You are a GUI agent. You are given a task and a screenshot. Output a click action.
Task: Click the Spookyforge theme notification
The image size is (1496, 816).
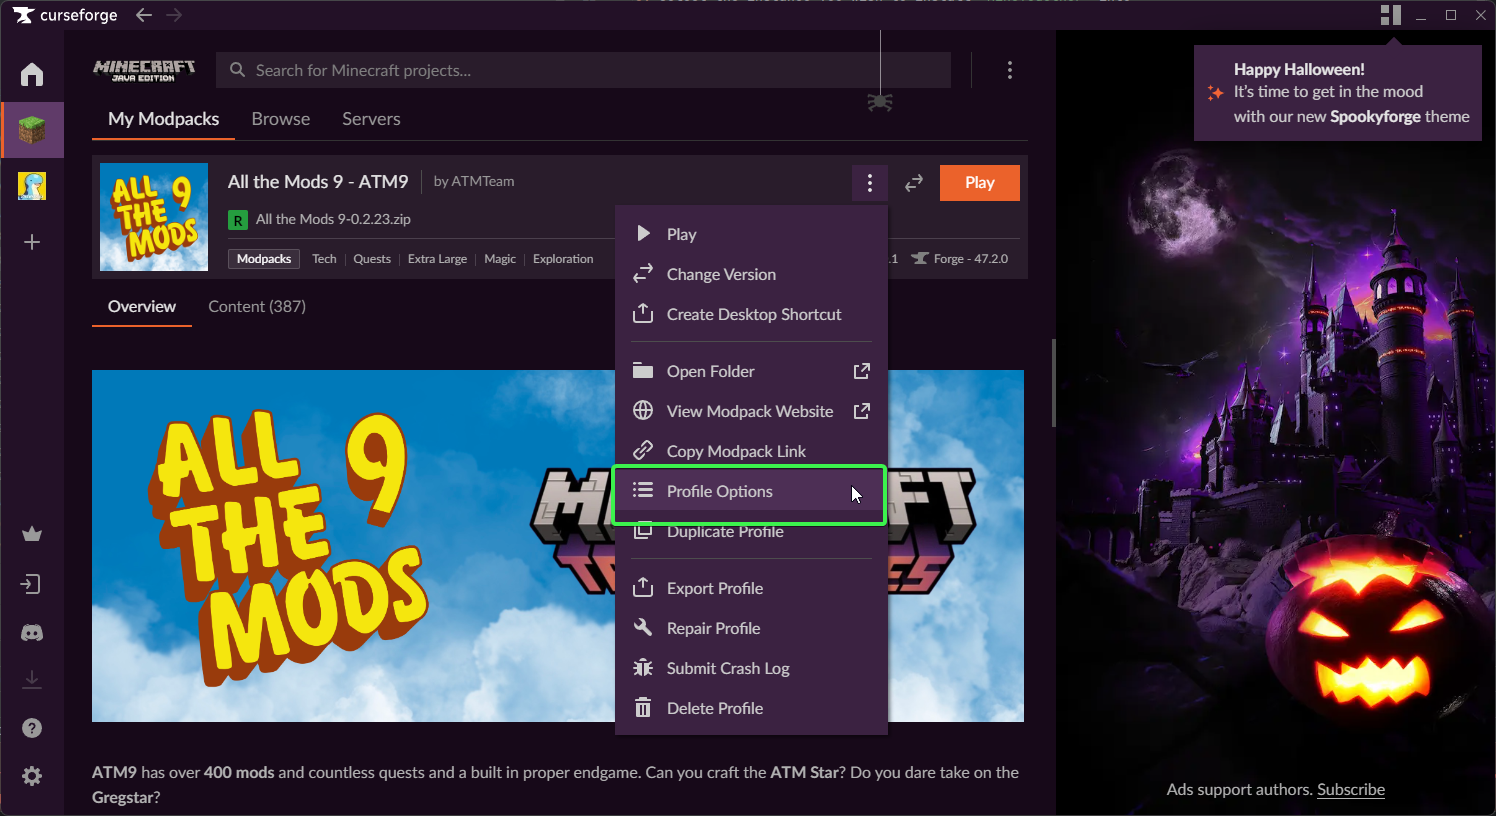coord(1338,93)
